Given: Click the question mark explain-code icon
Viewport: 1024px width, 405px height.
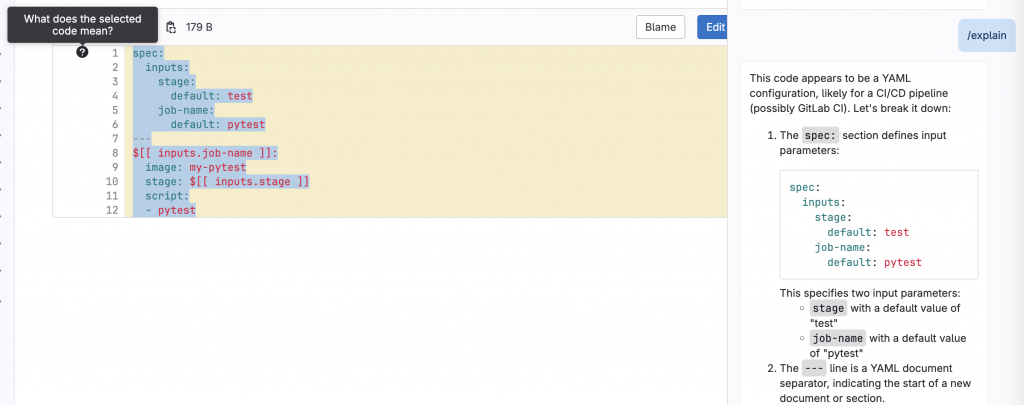Looking at the screenshot, I should click(x=82, y=52).
